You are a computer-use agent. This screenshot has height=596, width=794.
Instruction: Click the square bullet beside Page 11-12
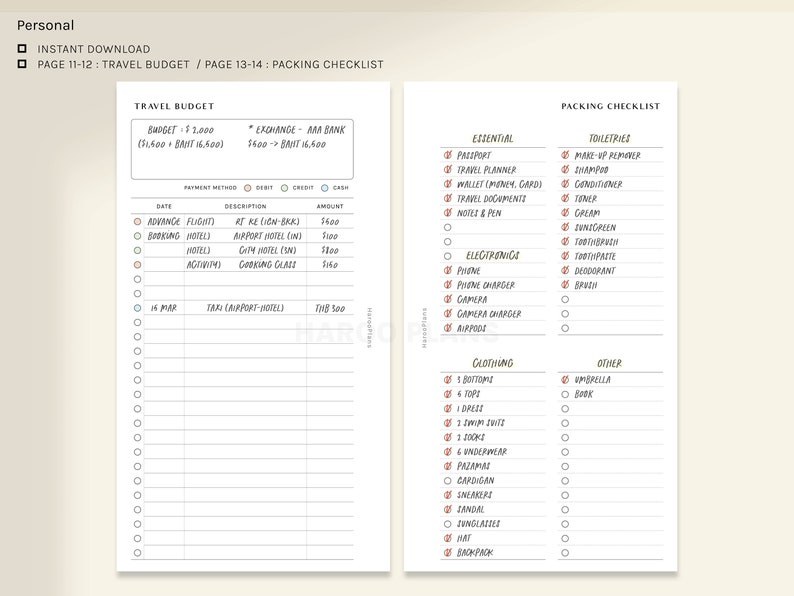coord(22,64)
